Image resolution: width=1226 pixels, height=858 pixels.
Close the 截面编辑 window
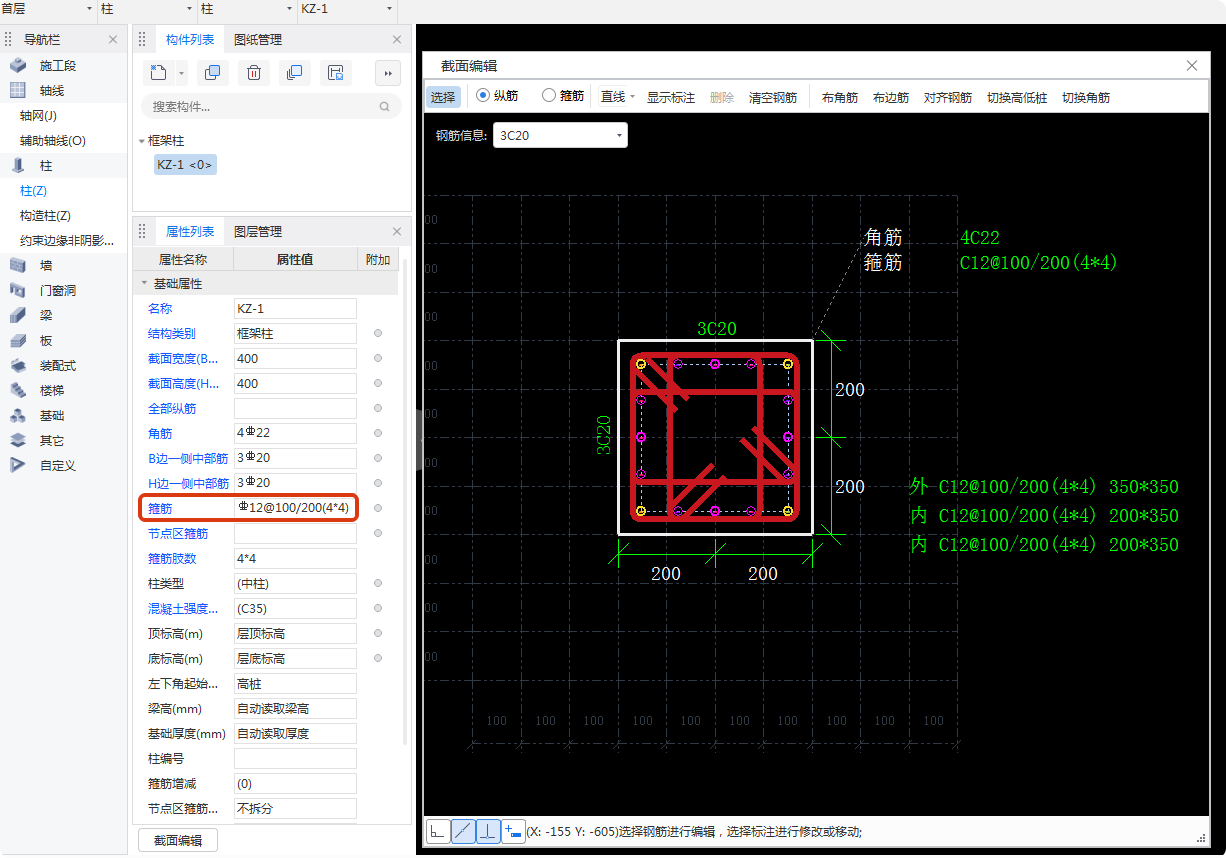point(1192,66)
